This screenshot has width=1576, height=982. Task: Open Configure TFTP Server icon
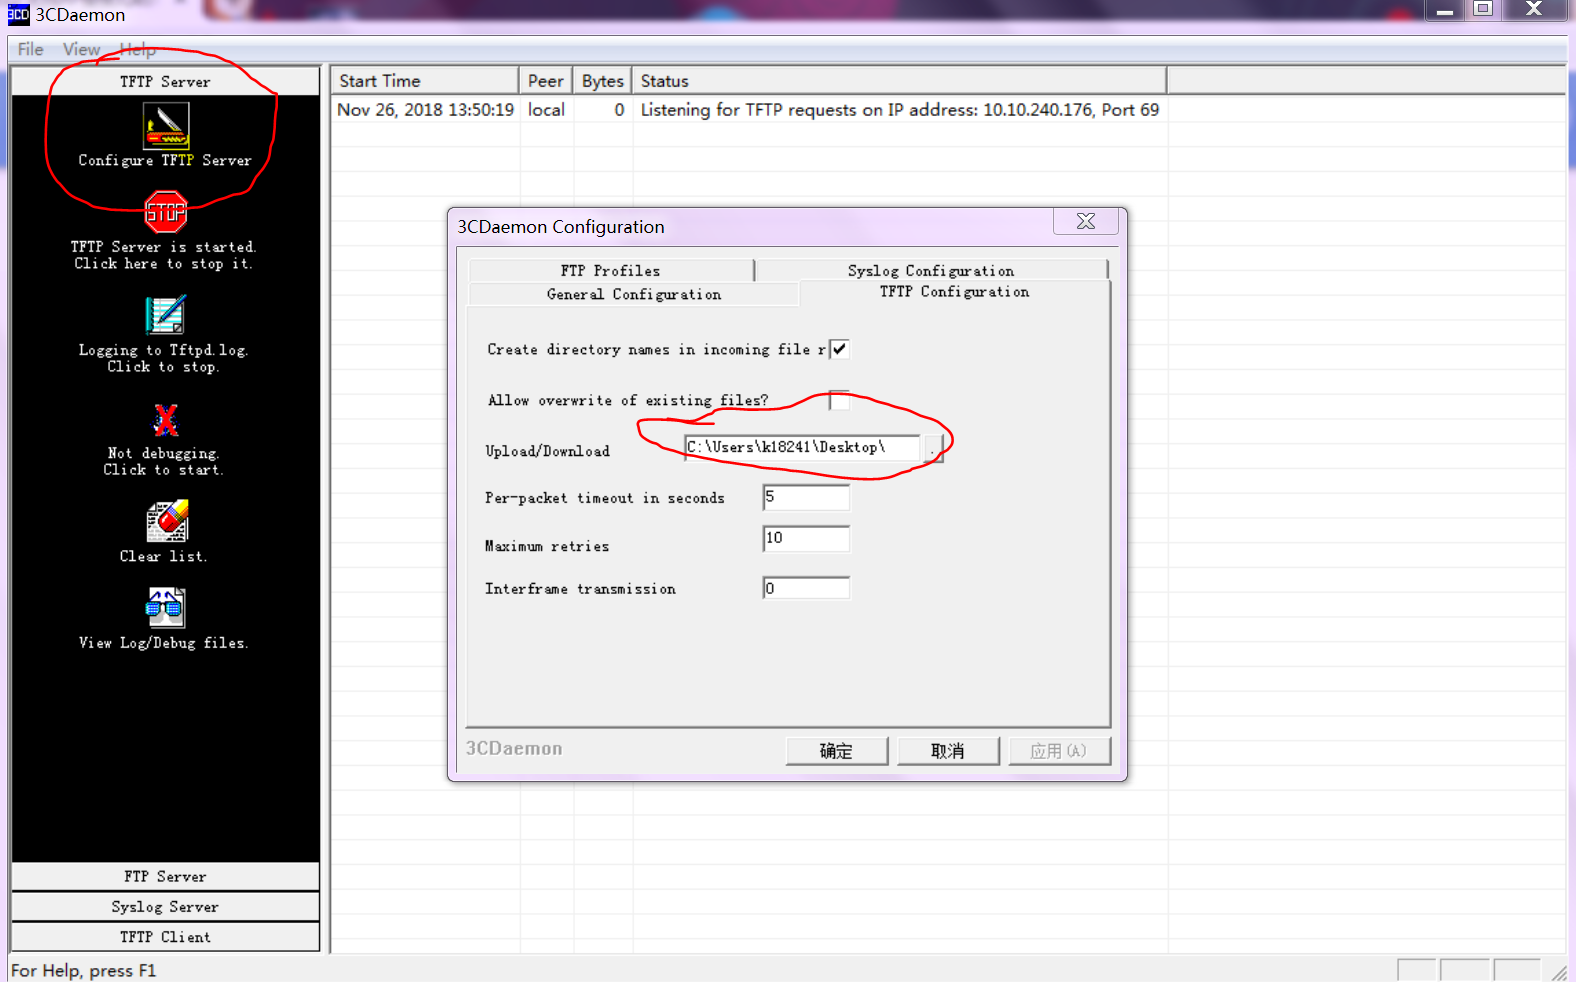[x=166, y=127]
